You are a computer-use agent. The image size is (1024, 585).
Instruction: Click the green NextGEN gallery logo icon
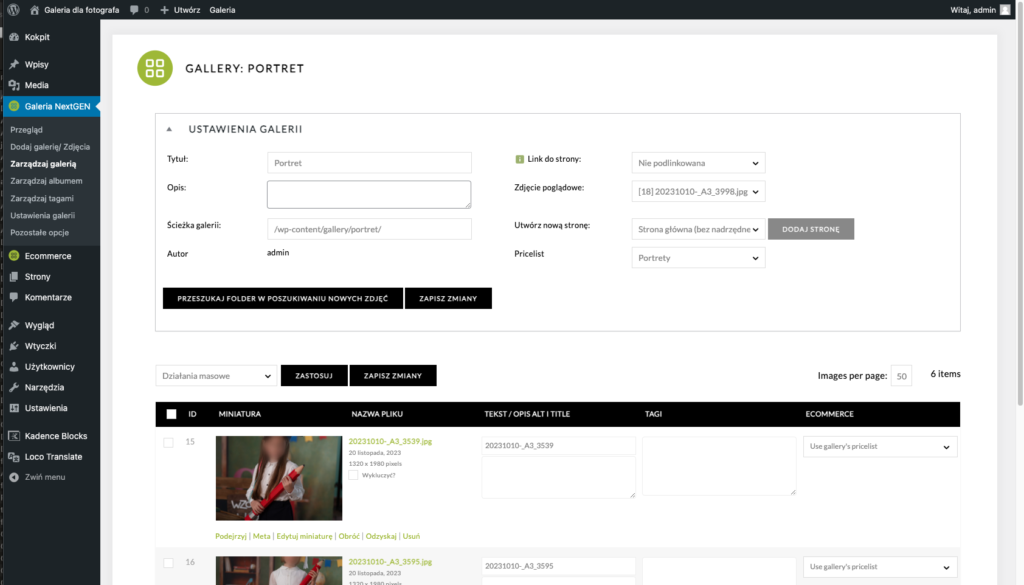[x=154, y=68]
